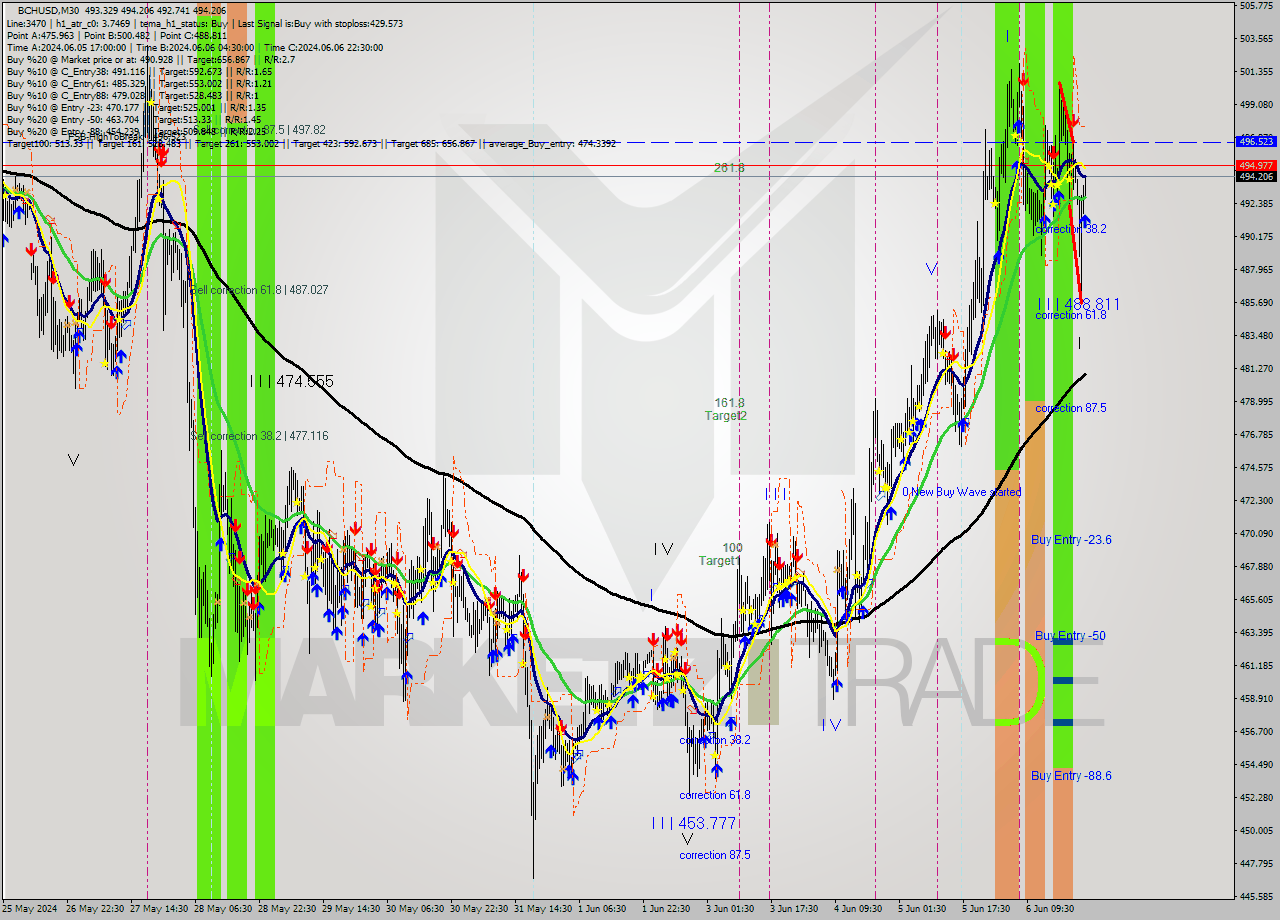Click the 'Buy Entry -88.6' label
The width and height of the screenshot is (1280, 920).
point(1071,776)
